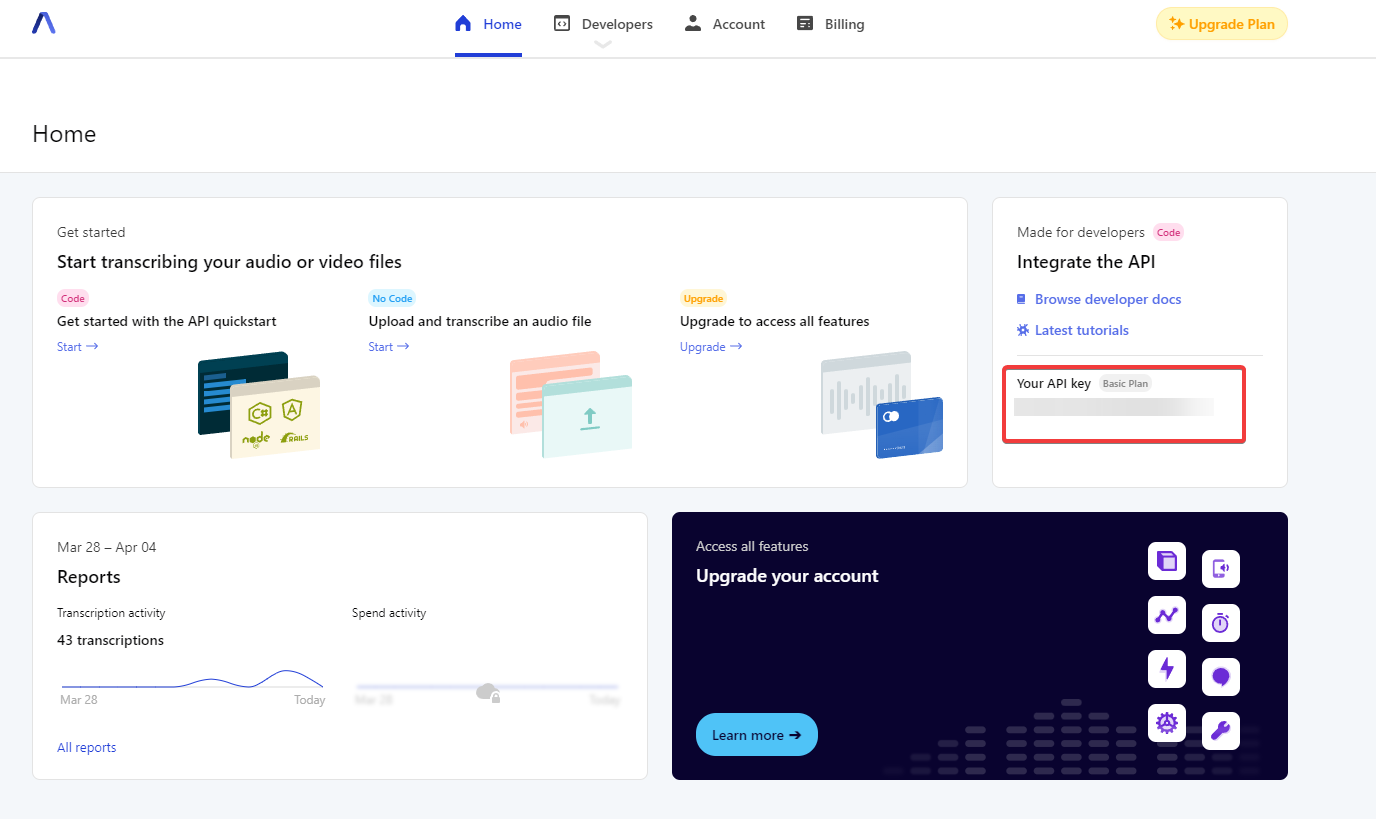Click the book icon beside developer docs
The width and height of the screenshot is (1376, 819).
[x=1021, y=299]
